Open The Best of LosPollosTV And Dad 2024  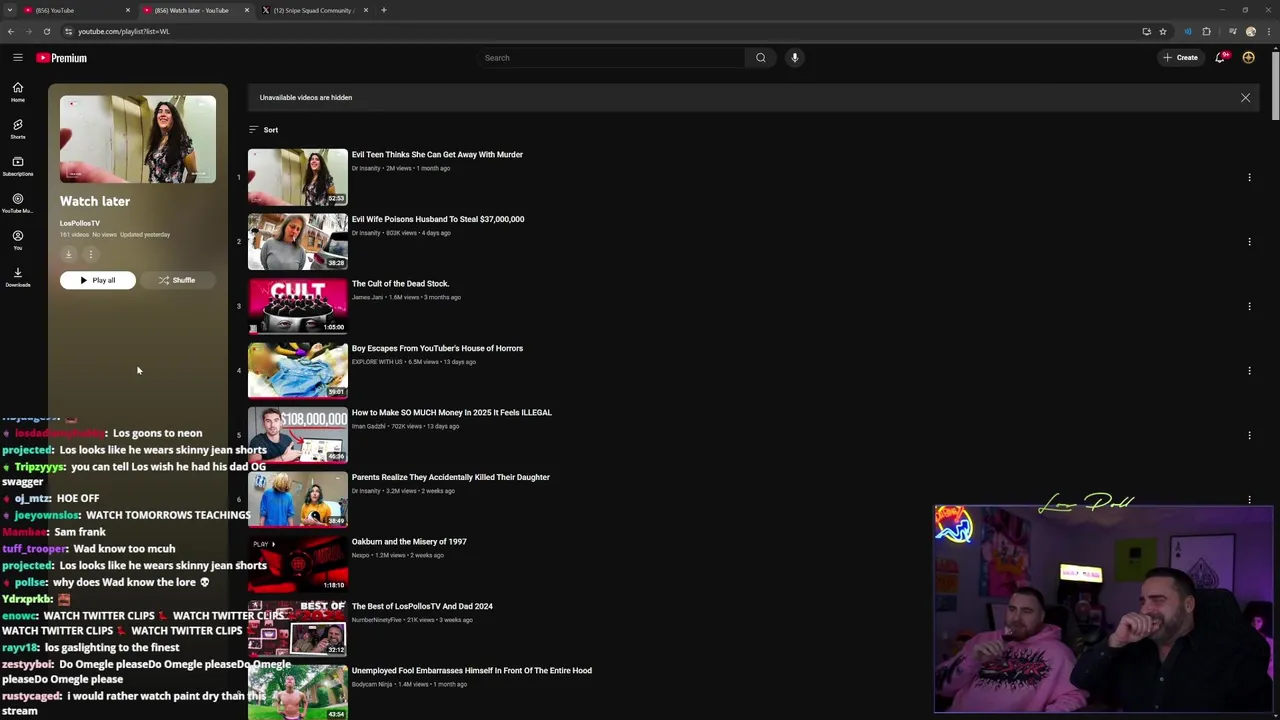click(x=422, y=606)
